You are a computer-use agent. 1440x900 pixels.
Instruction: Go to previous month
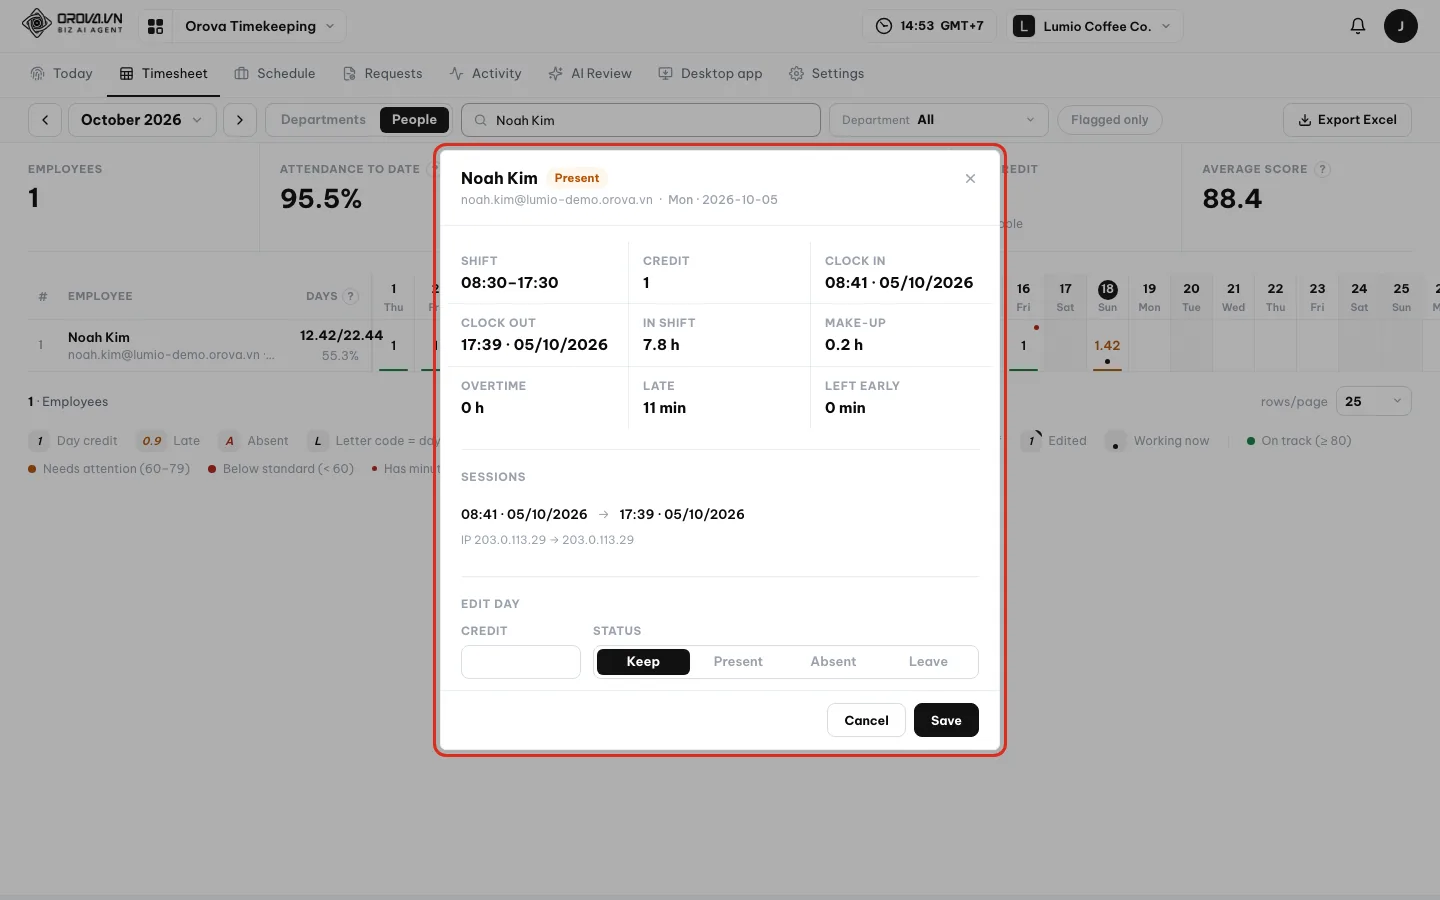45,120
